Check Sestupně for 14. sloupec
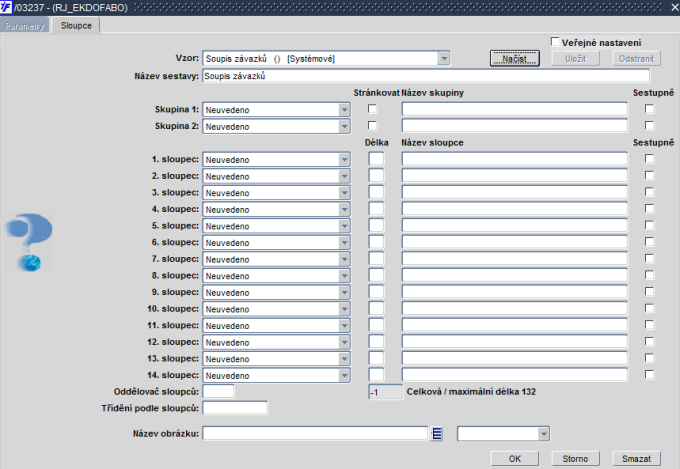Viewport: 680px width, 469px height. pos(649,374)
